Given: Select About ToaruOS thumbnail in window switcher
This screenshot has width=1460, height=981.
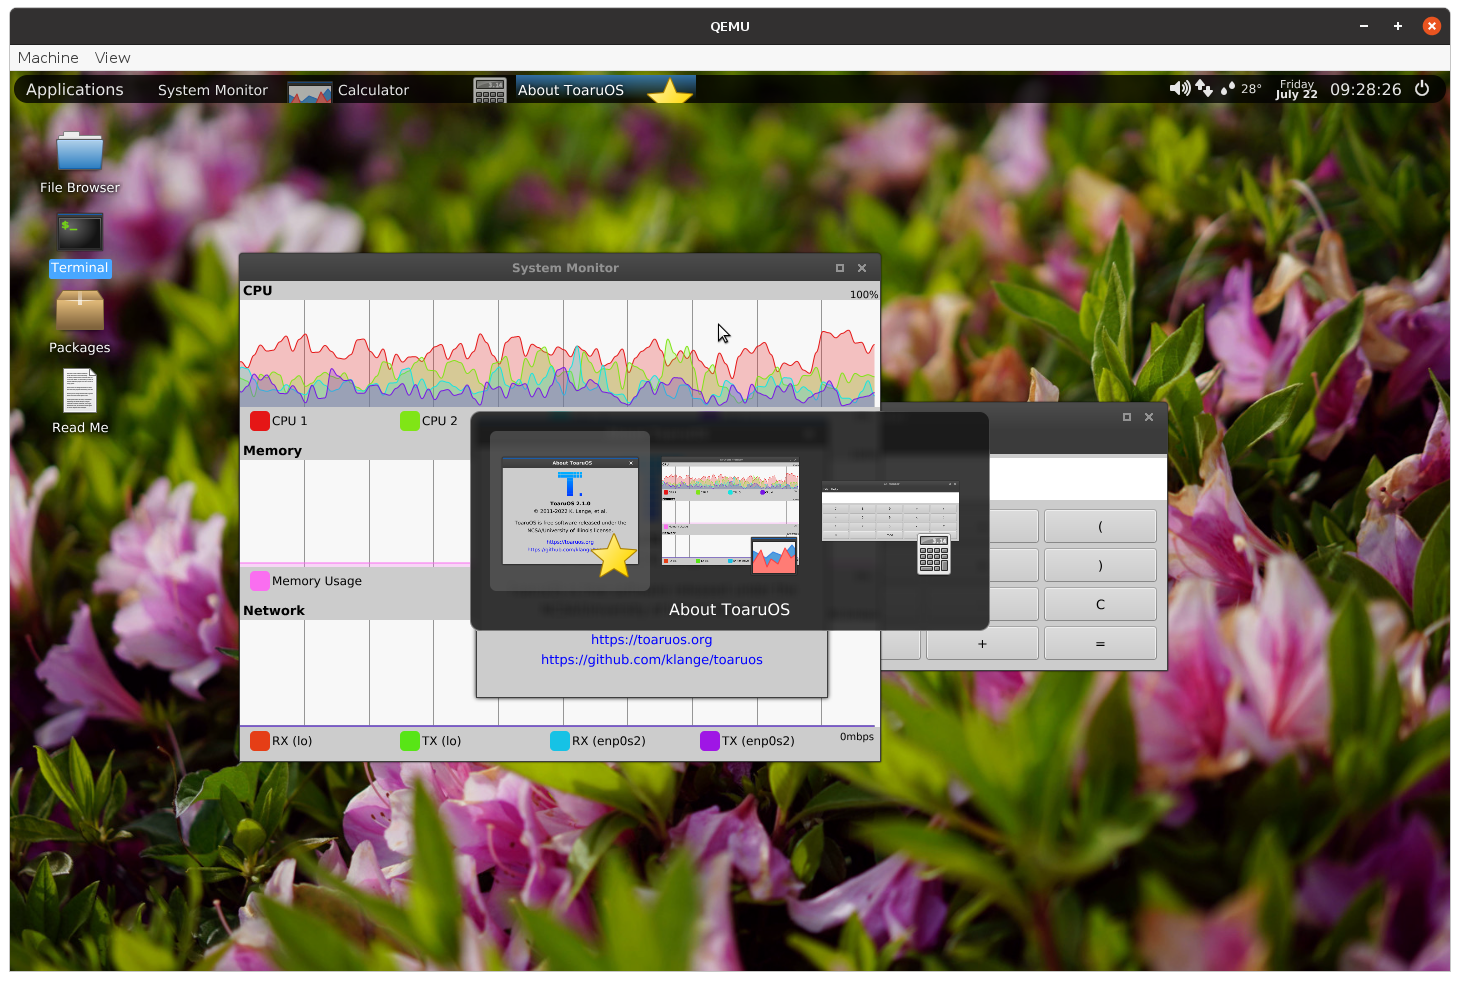Looking at the screenshot, I should [x=570, y=511].
